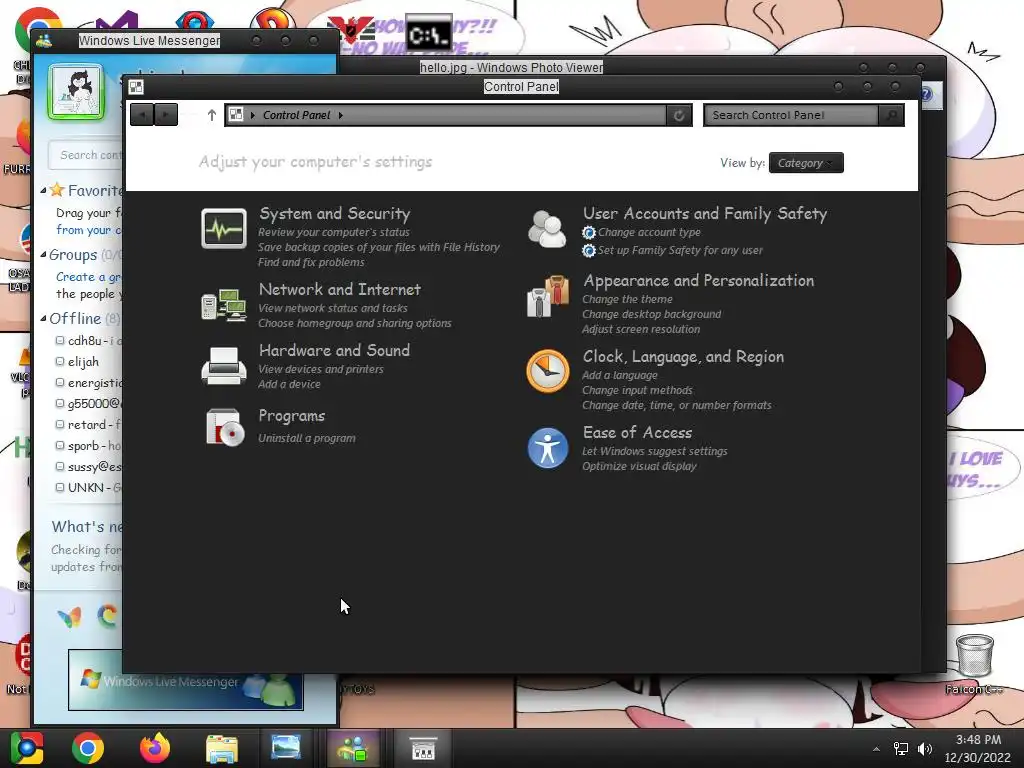
Task: Select offline contact elijah in Messenger
Action: 83,362
